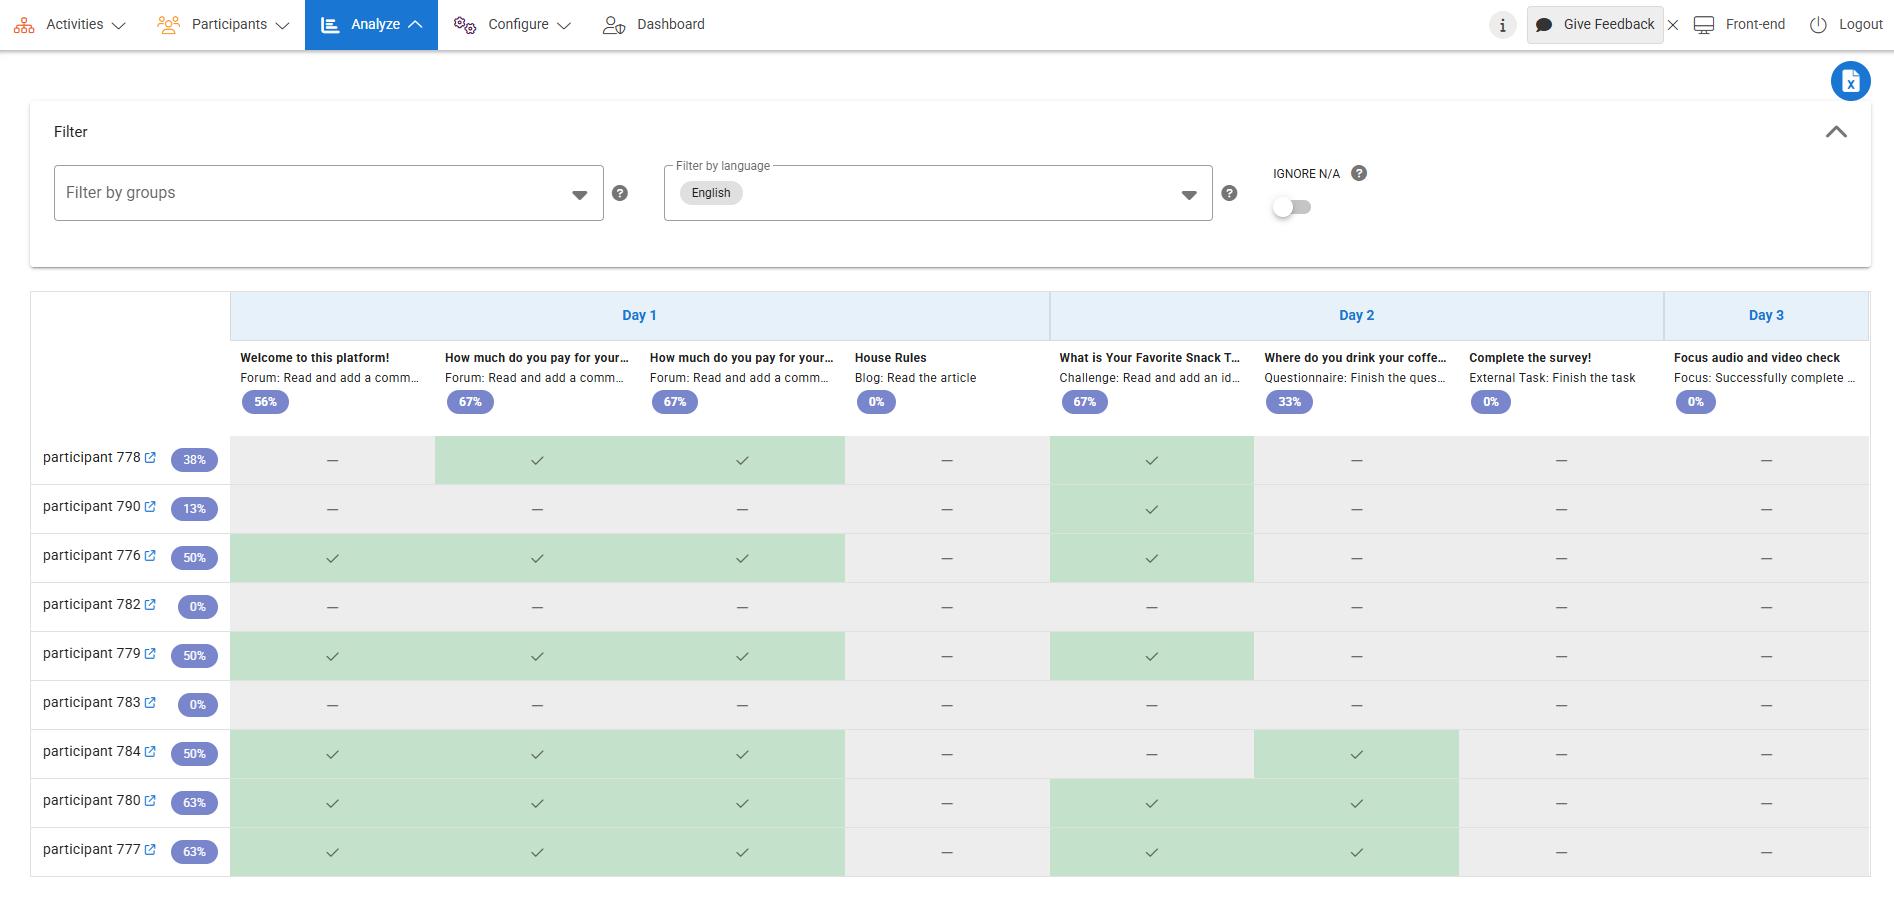This screenshot has height=912, width=1894.
Task: Open the Participants menu
Action: click(224, 25)
